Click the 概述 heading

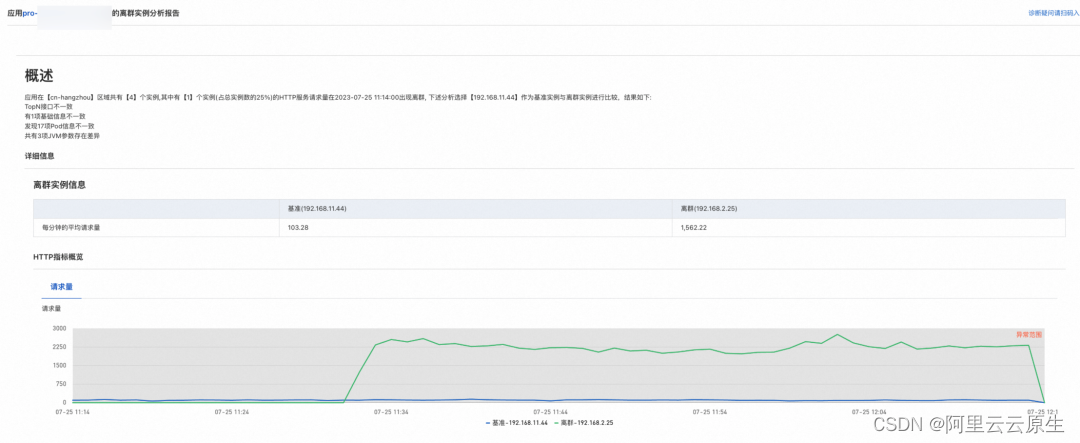coord(39,75)
